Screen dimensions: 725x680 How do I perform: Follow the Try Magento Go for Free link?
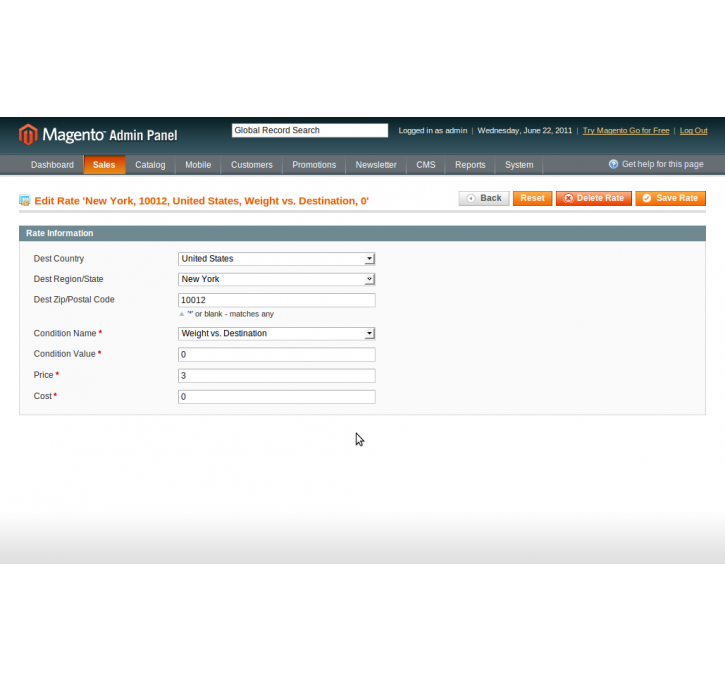pos(626,131)
